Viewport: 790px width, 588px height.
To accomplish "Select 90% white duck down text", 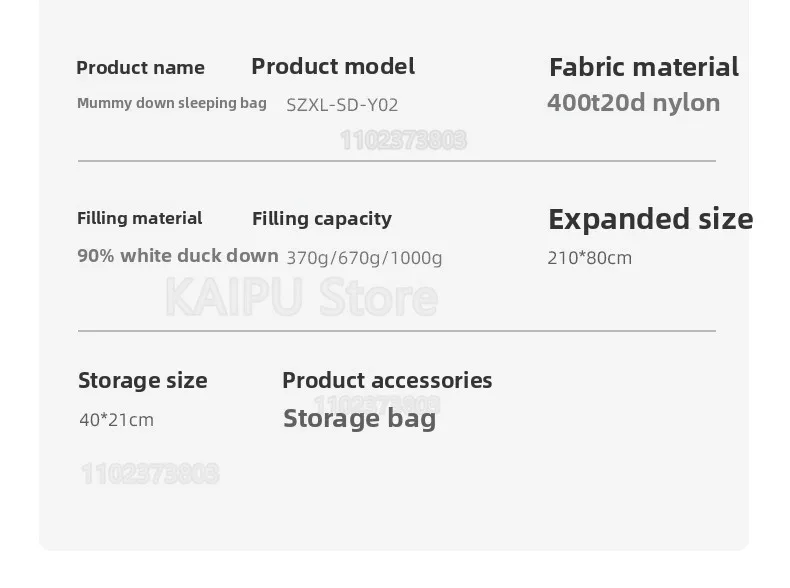I will click(x=178, y=256).
